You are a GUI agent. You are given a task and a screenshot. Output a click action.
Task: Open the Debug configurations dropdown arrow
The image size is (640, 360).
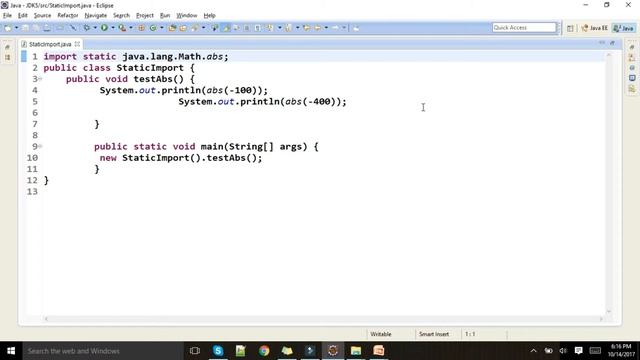click(95, 28)
